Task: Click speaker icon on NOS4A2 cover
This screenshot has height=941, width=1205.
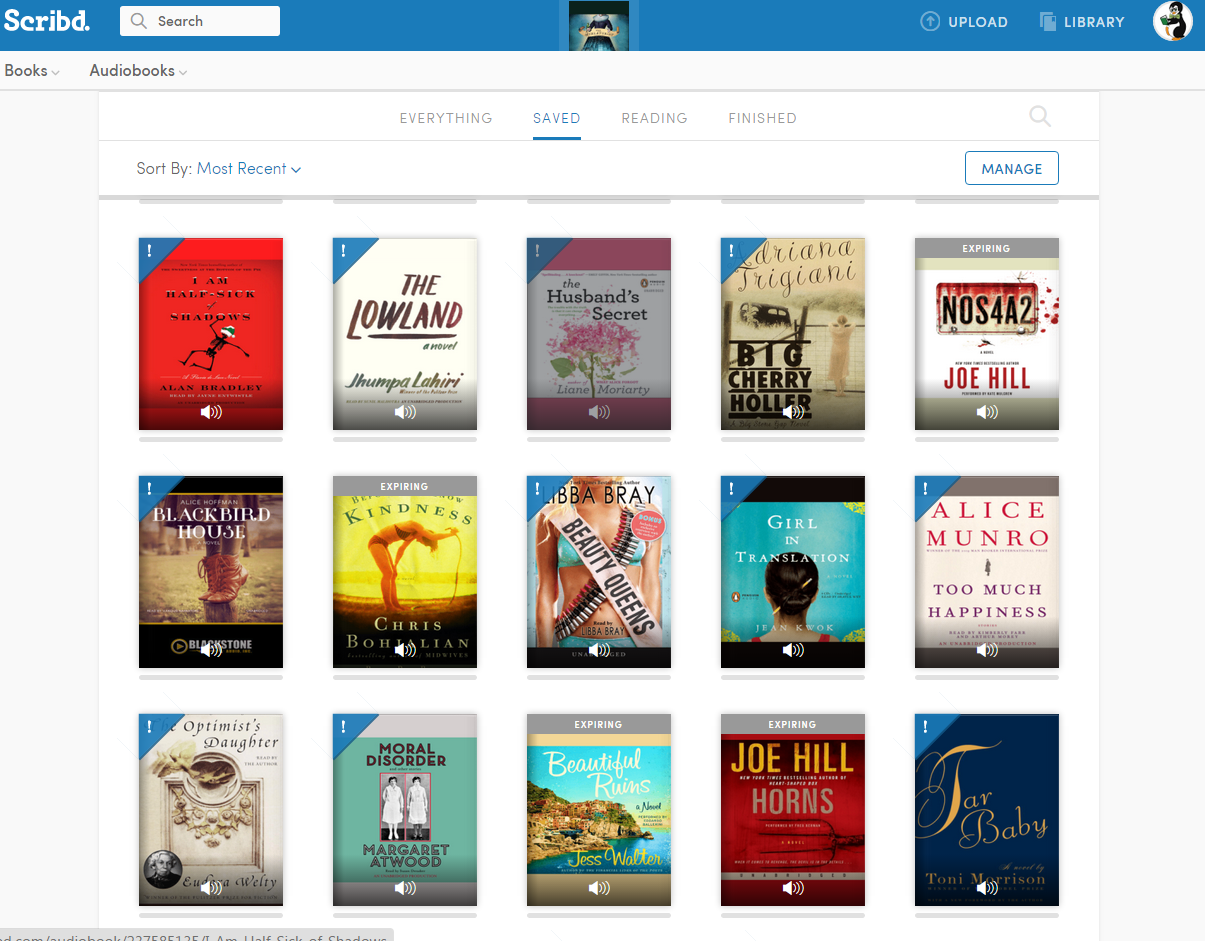Action: 987,412
